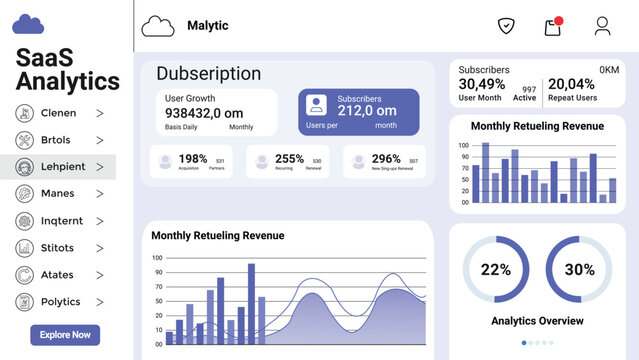
Task: Click the avatar icon beside 255%
Action: [x=262, y=162]
